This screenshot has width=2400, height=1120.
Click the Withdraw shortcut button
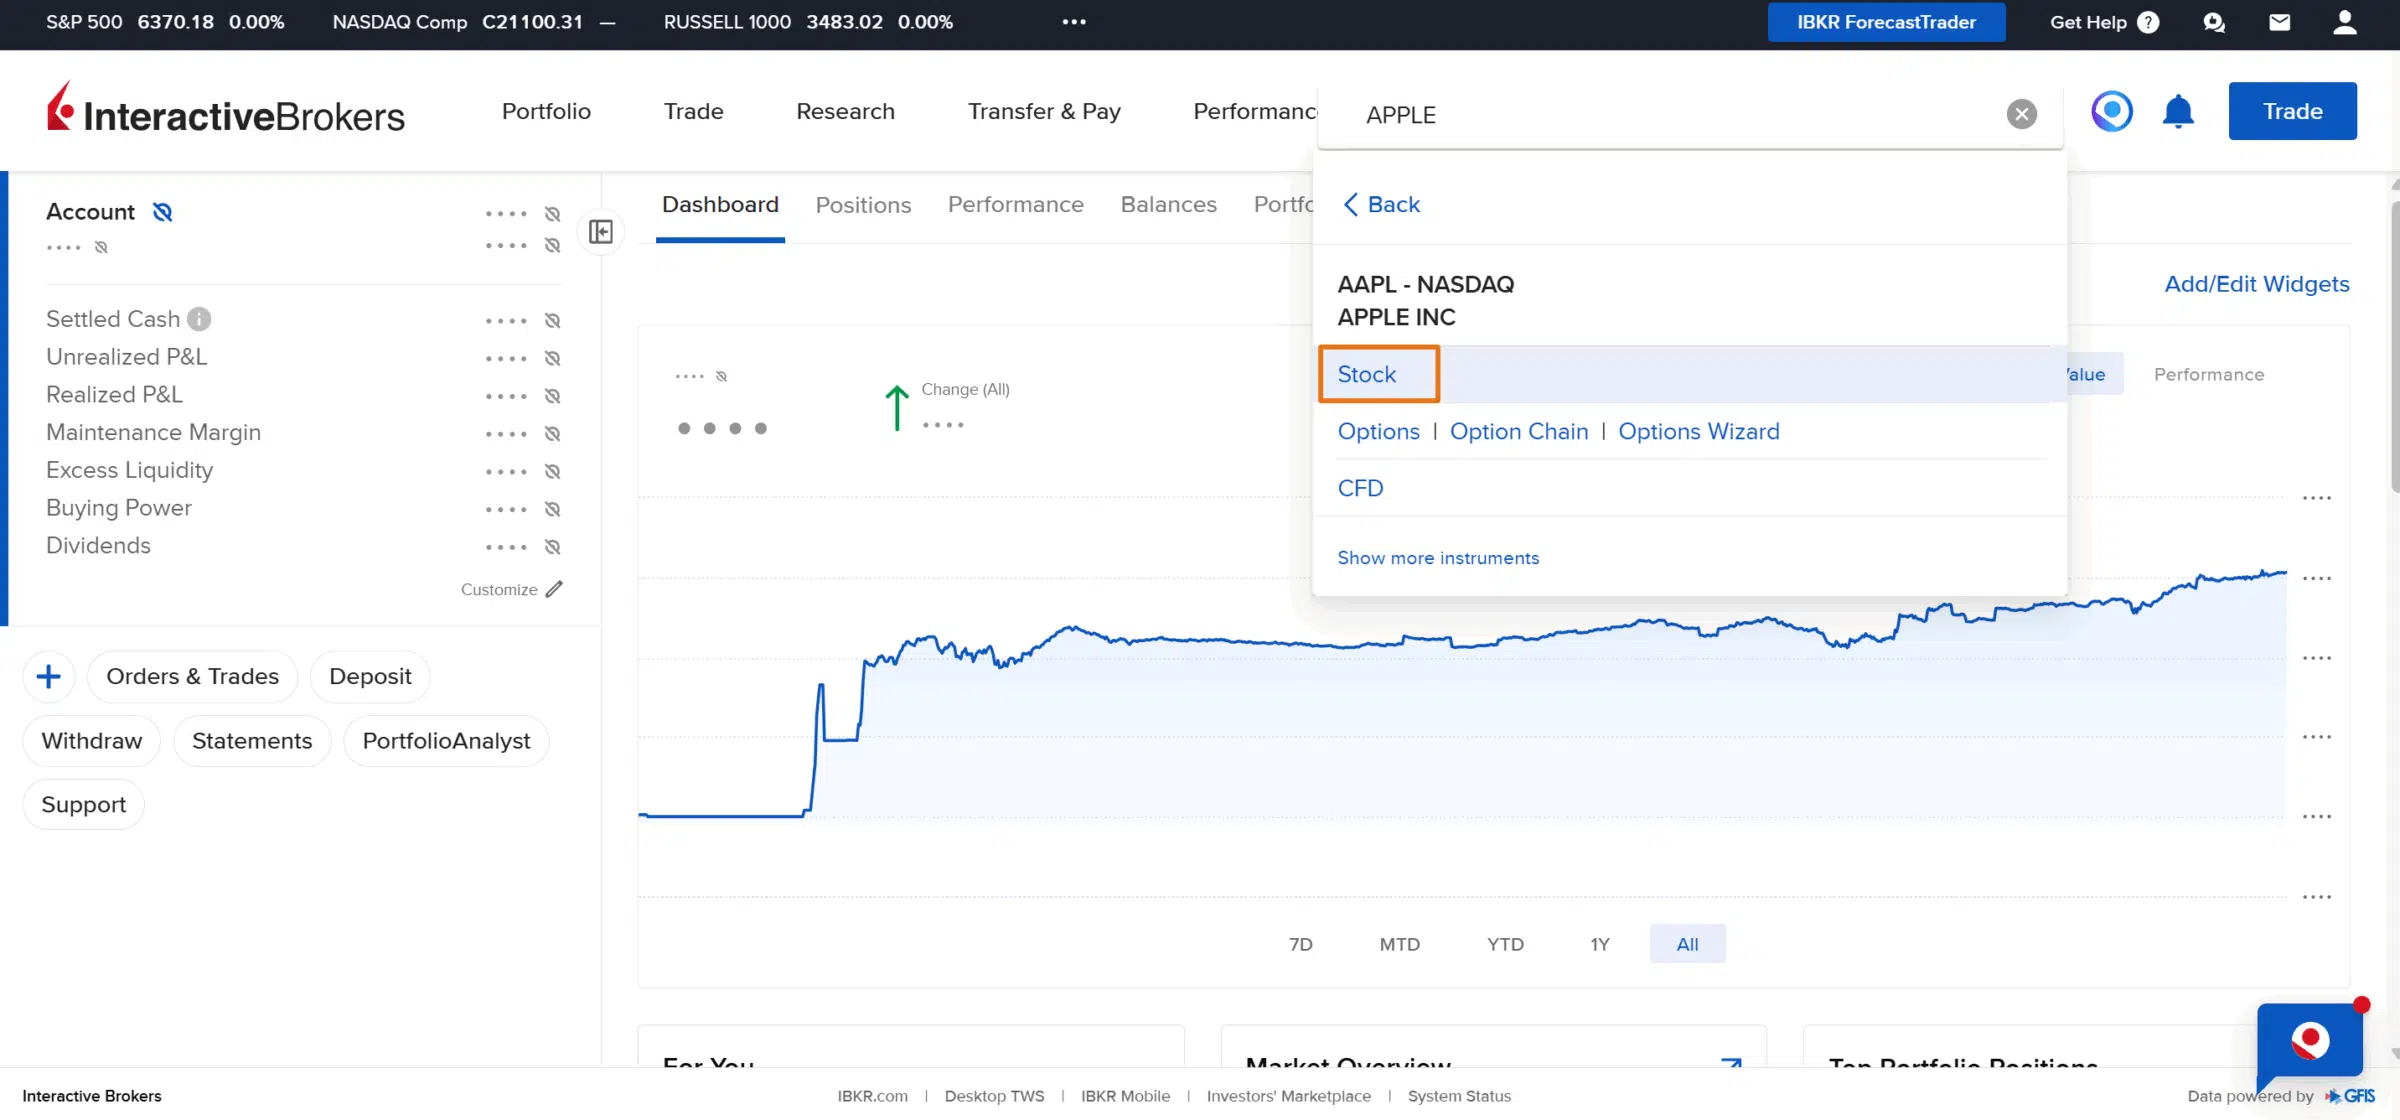pos(92,741)
